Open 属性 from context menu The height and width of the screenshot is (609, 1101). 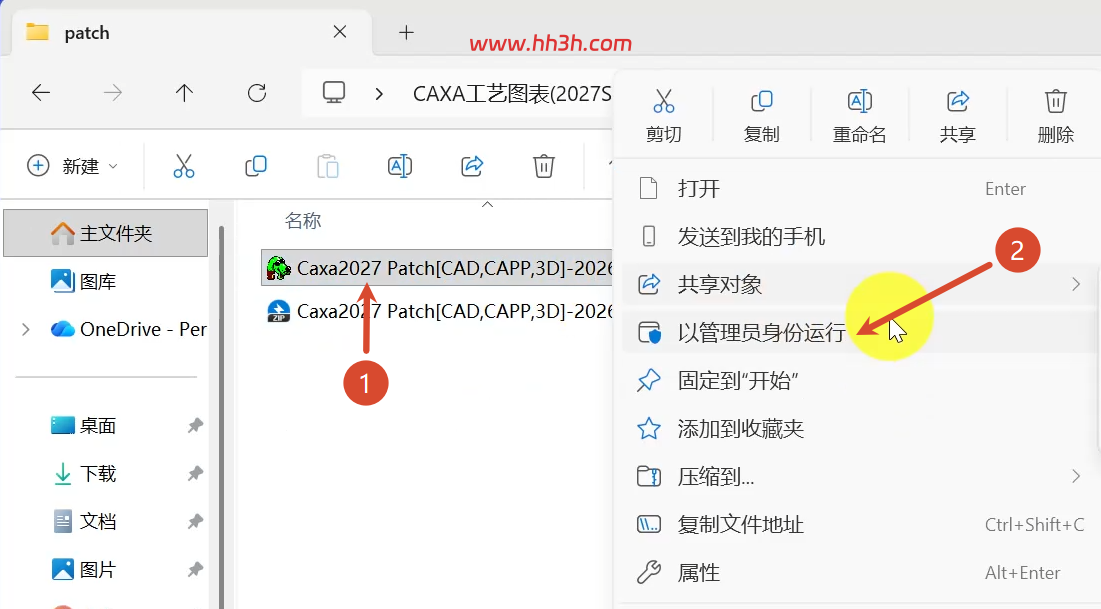click(x=857, y=572)
